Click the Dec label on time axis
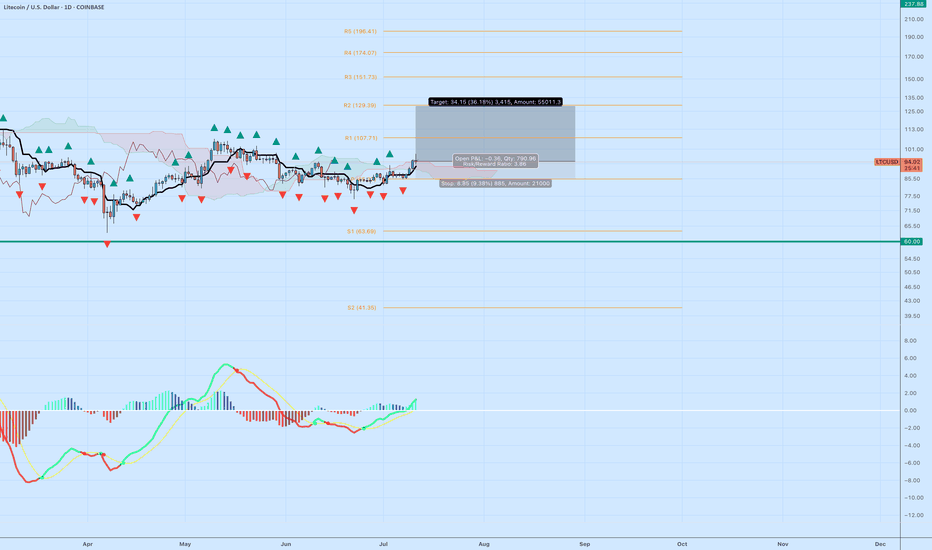This screenshot has width=932, height=550. (880, 544)
